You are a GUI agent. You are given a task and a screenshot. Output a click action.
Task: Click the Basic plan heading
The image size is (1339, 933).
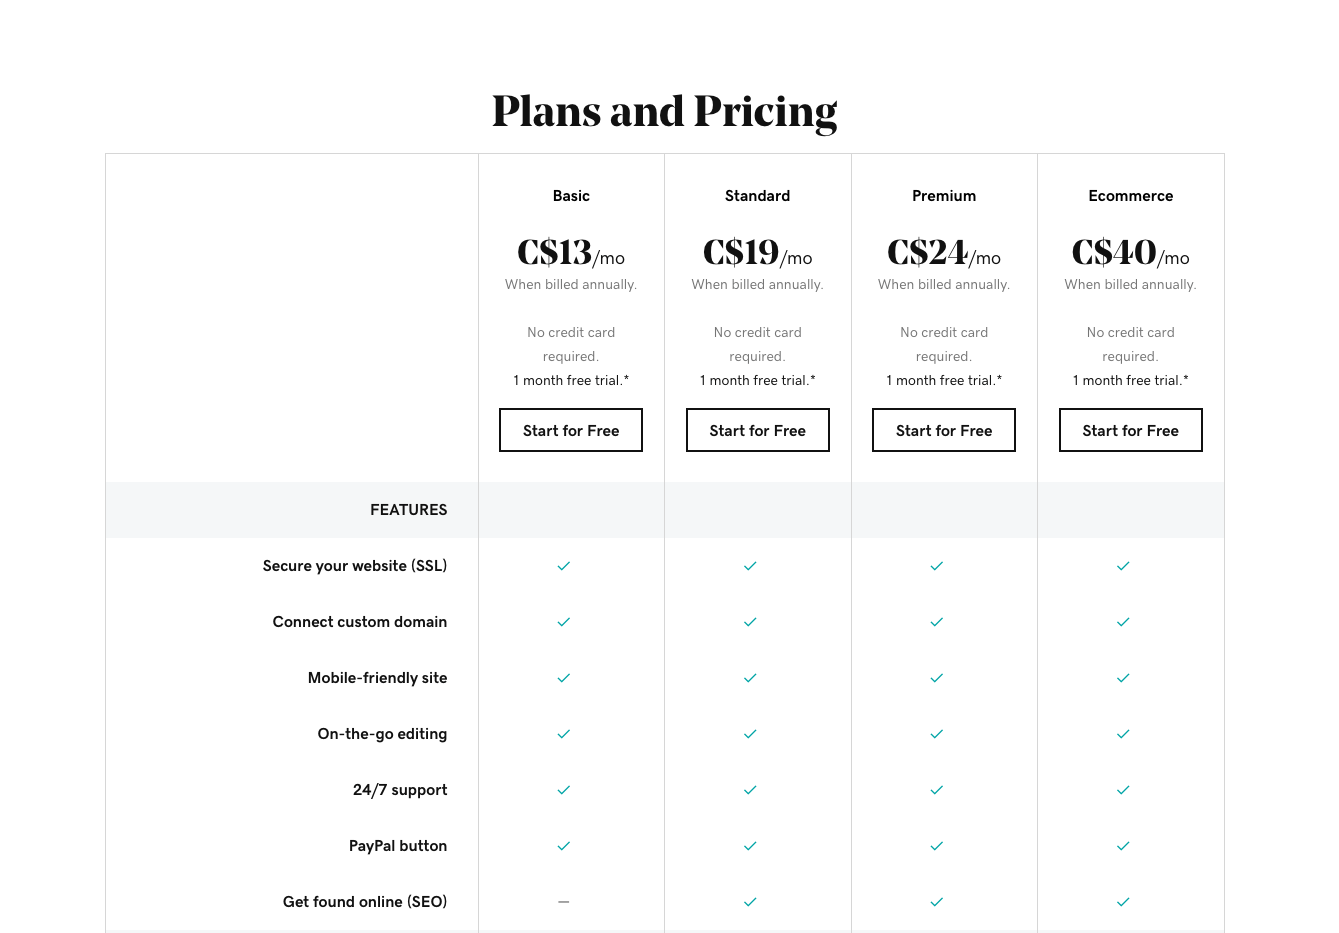(x=571, y=196)
